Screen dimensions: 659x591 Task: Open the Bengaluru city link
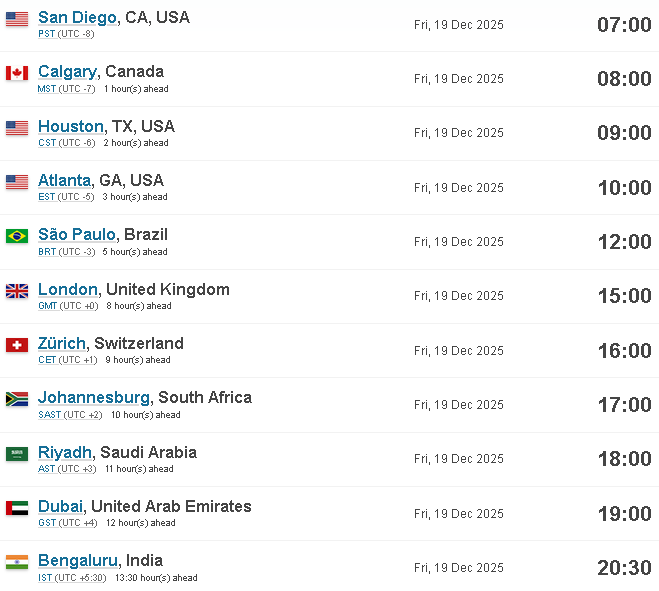click(x=78, y=561)
